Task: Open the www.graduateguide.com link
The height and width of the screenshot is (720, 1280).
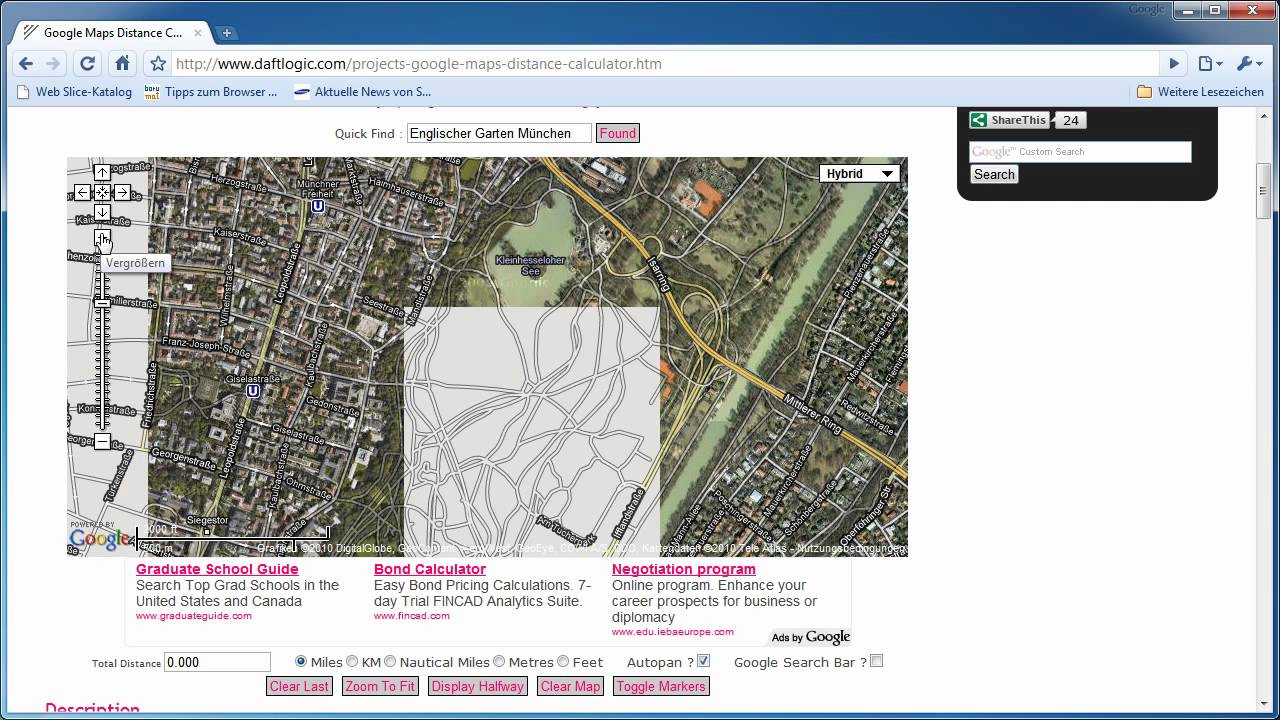Action: click(x=194, y=616)
